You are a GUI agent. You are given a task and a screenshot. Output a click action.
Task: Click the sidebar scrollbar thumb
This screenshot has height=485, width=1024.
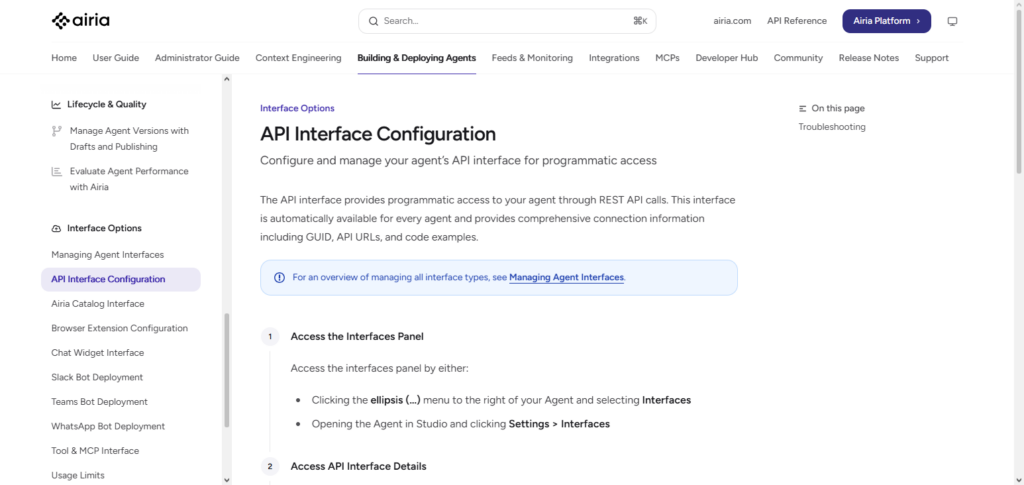pyautogui.click(x=227, y=370)
